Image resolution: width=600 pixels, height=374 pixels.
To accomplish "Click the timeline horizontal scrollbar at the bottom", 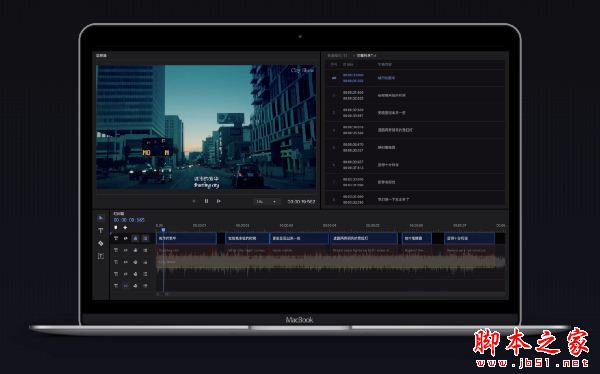I will coord(331,294).
